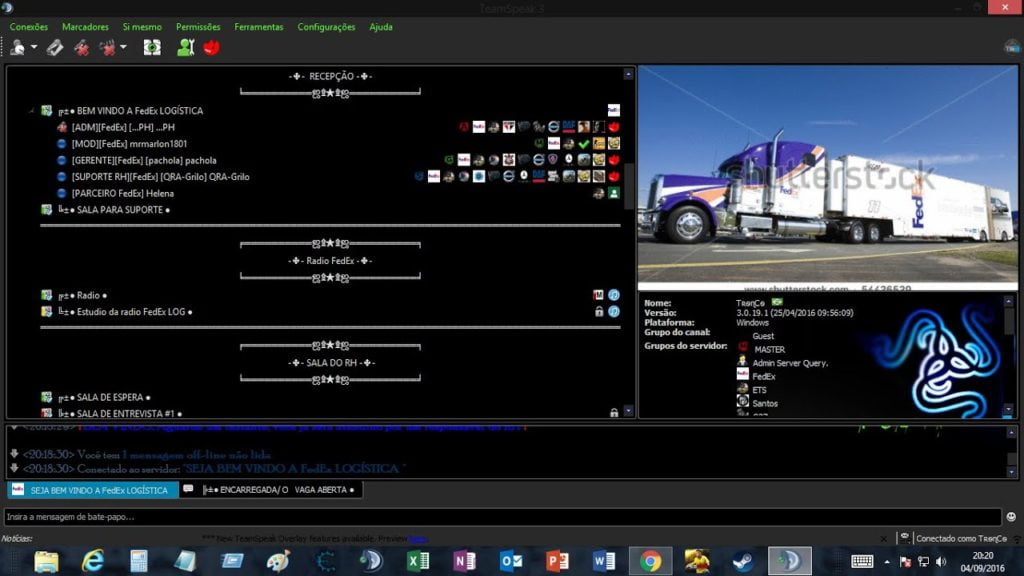Open Steam from taskbar
Screen dimensions: 1024x576
[x=743, y=561]
